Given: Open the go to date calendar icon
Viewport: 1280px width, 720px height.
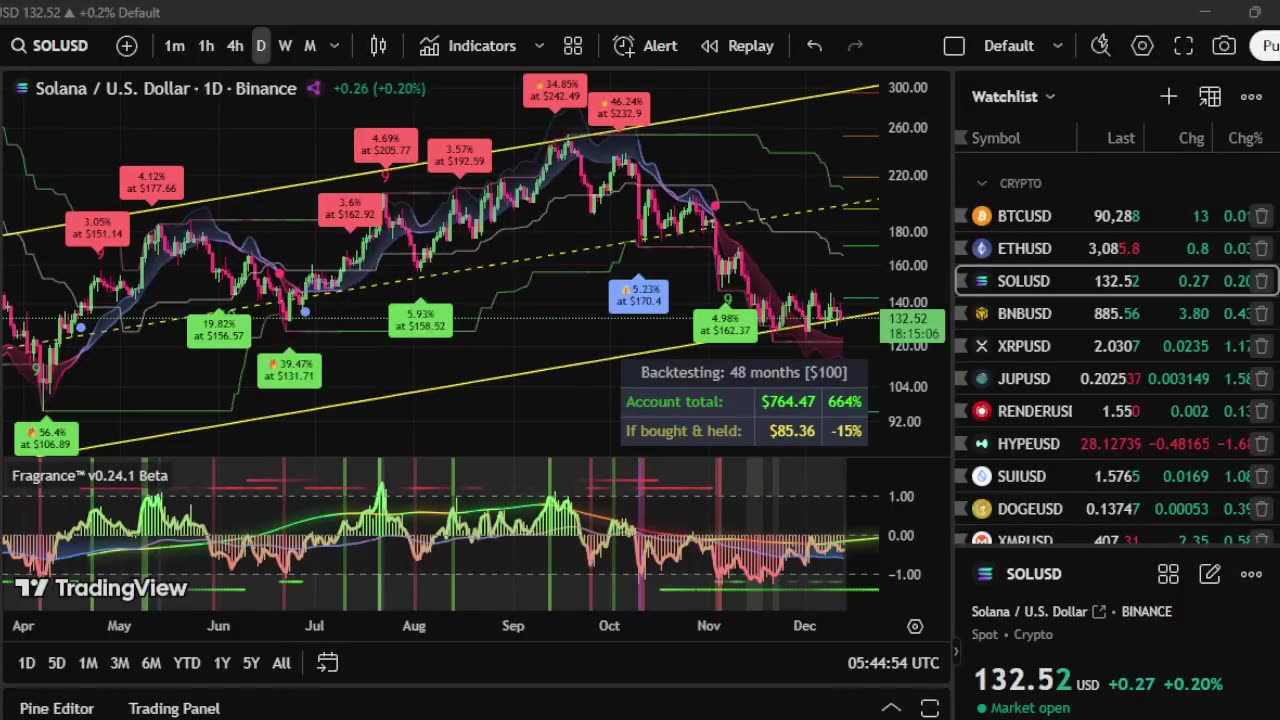Looking at the screenshot, I should click(x=327, y=663).
